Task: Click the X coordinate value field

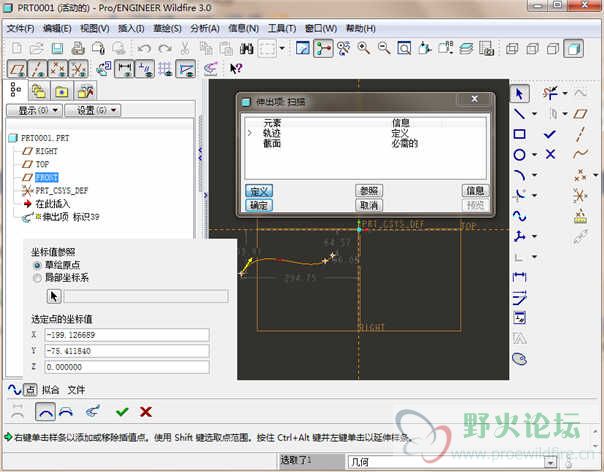Action: (127, 335)
